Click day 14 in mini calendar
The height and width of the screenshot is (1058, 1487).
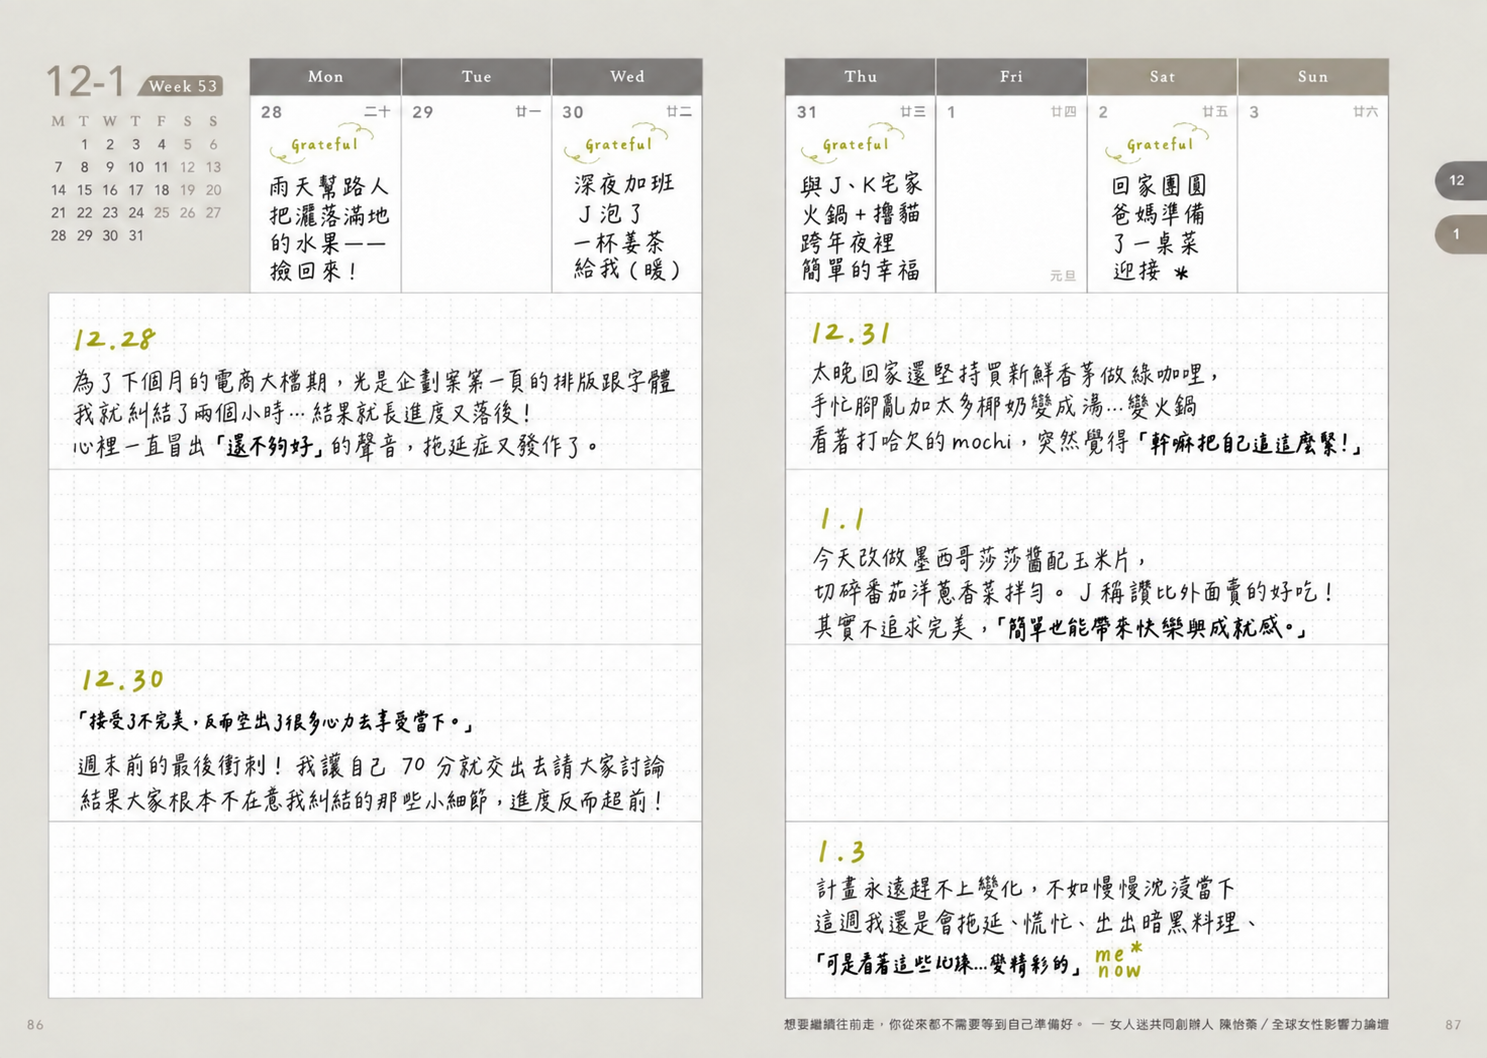[x=58, y=190]
